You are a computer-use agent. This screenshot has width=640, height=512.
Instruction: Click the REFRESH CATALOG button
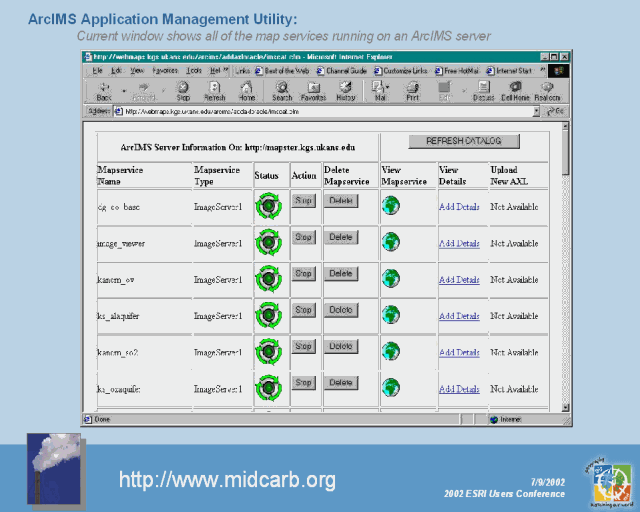click(464, 141)
